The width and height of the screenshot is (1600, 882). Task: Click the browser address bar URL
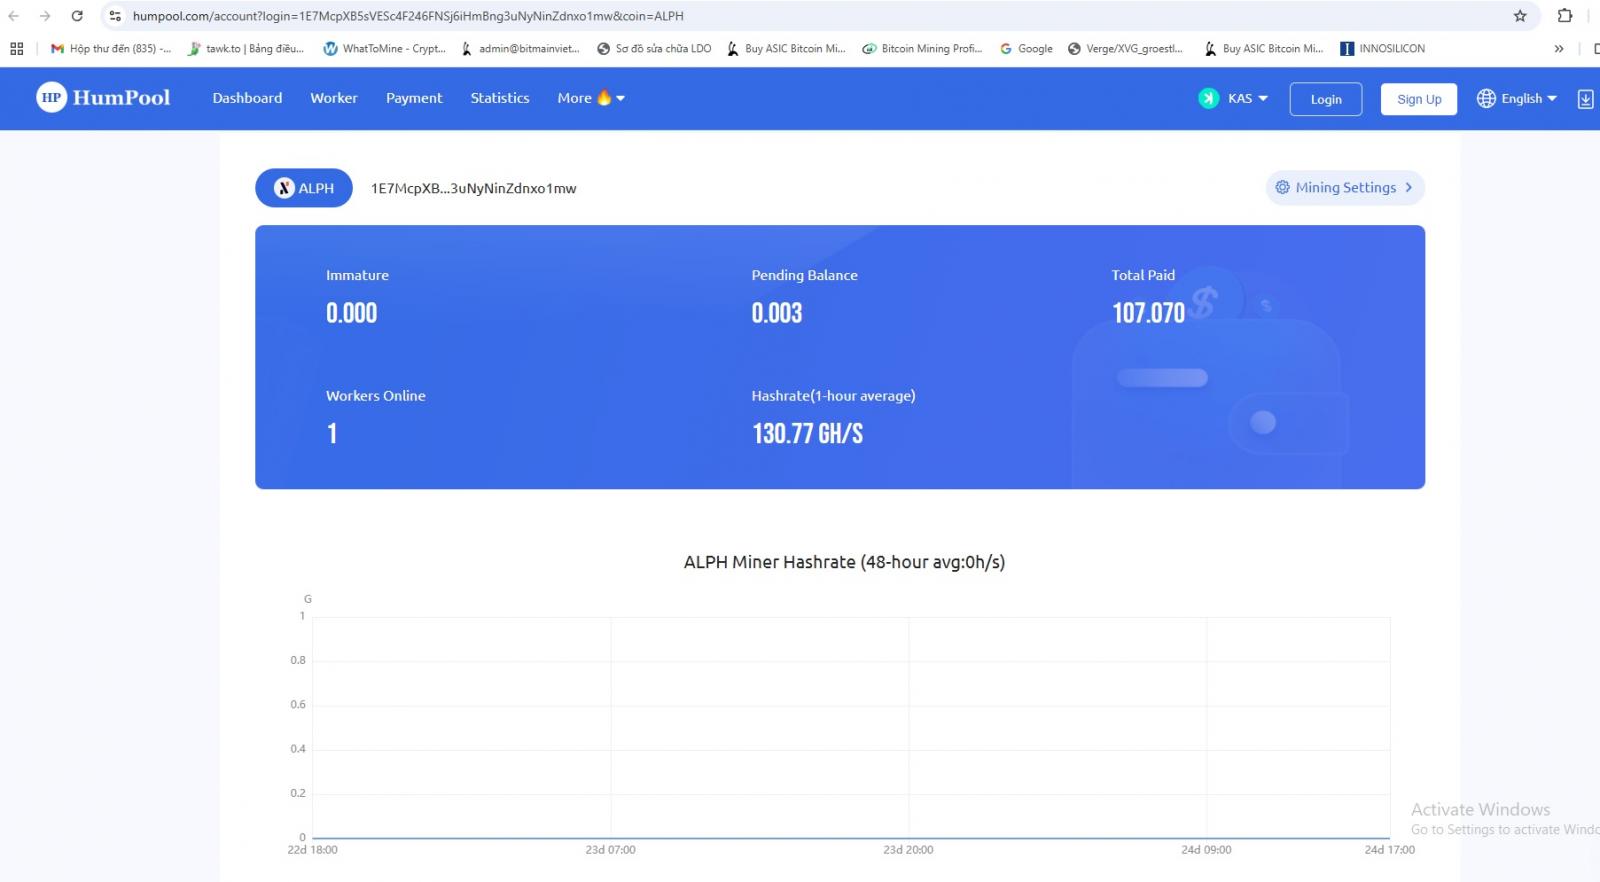point(408,16)
